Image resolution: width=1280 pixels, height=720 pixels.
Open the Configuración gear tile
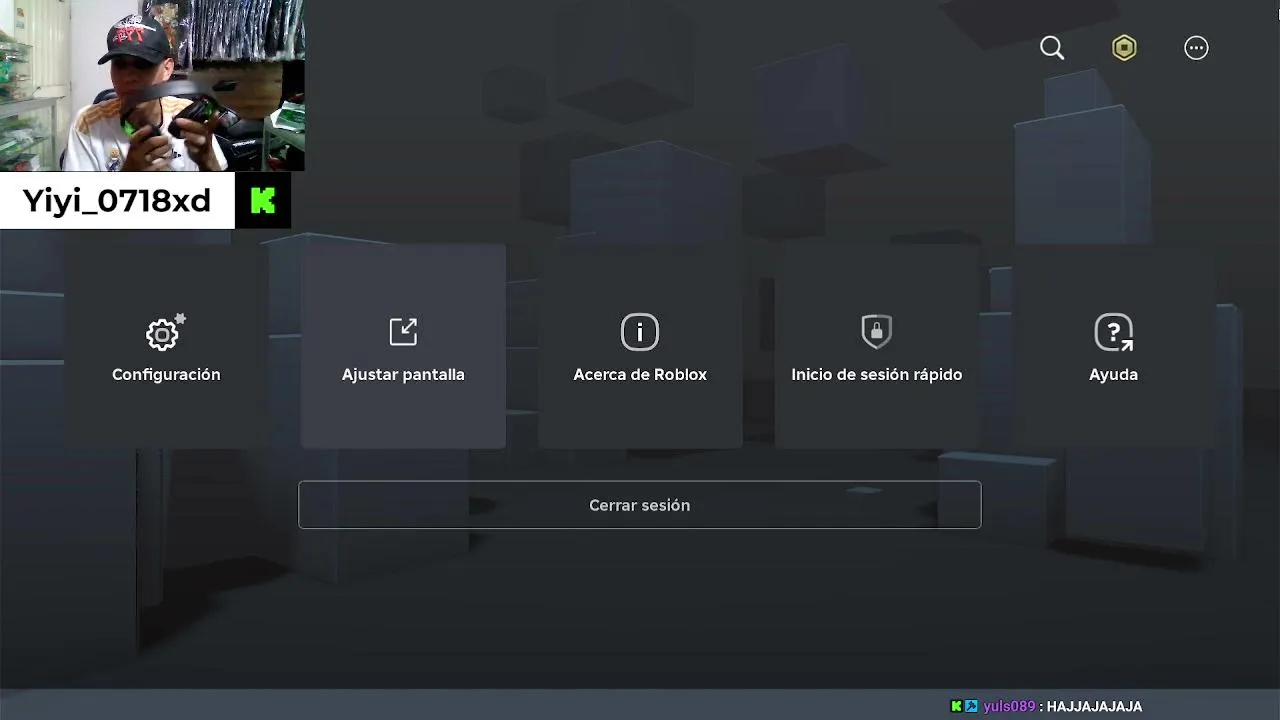(x=166, y=347)
